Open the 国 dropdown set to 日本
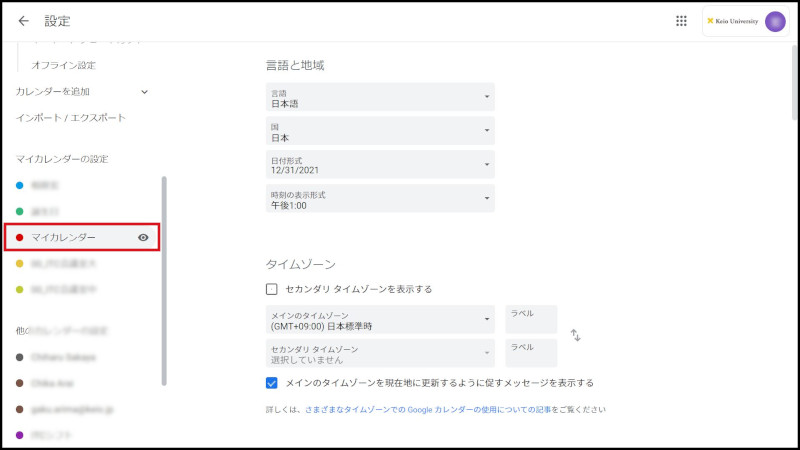Viewport: 800px width, 450px height. (x=380, y=131)
